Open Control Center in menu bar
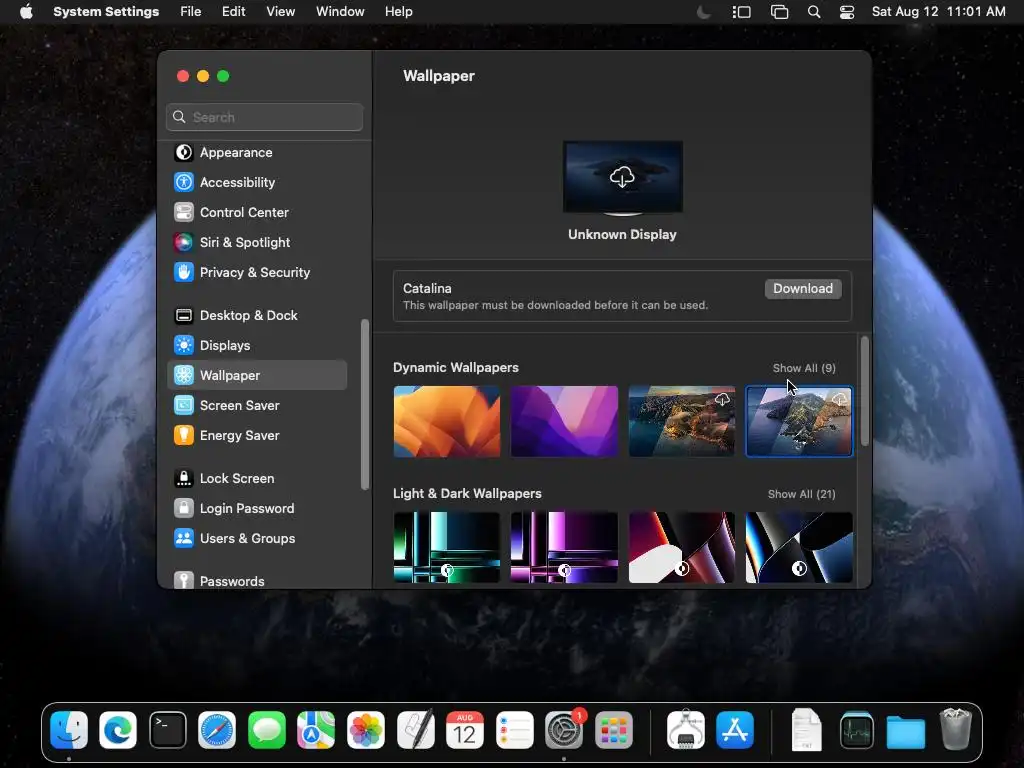Image resolution: width=1024 pixels, height=768 pixels. tap(847, 12)
